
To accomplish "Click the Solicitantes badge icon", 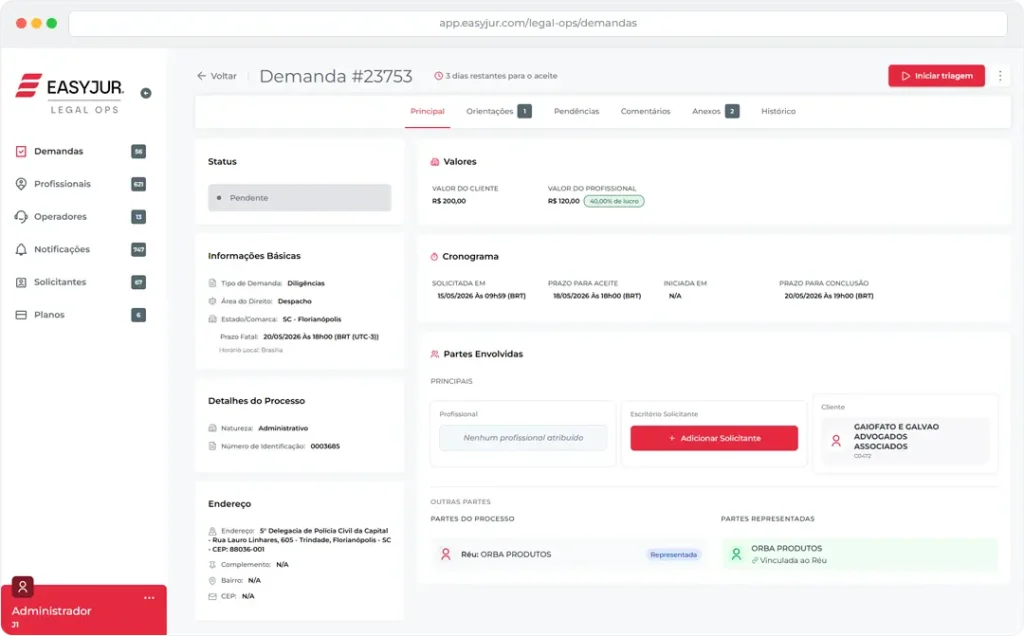I will tap(21, 282).
